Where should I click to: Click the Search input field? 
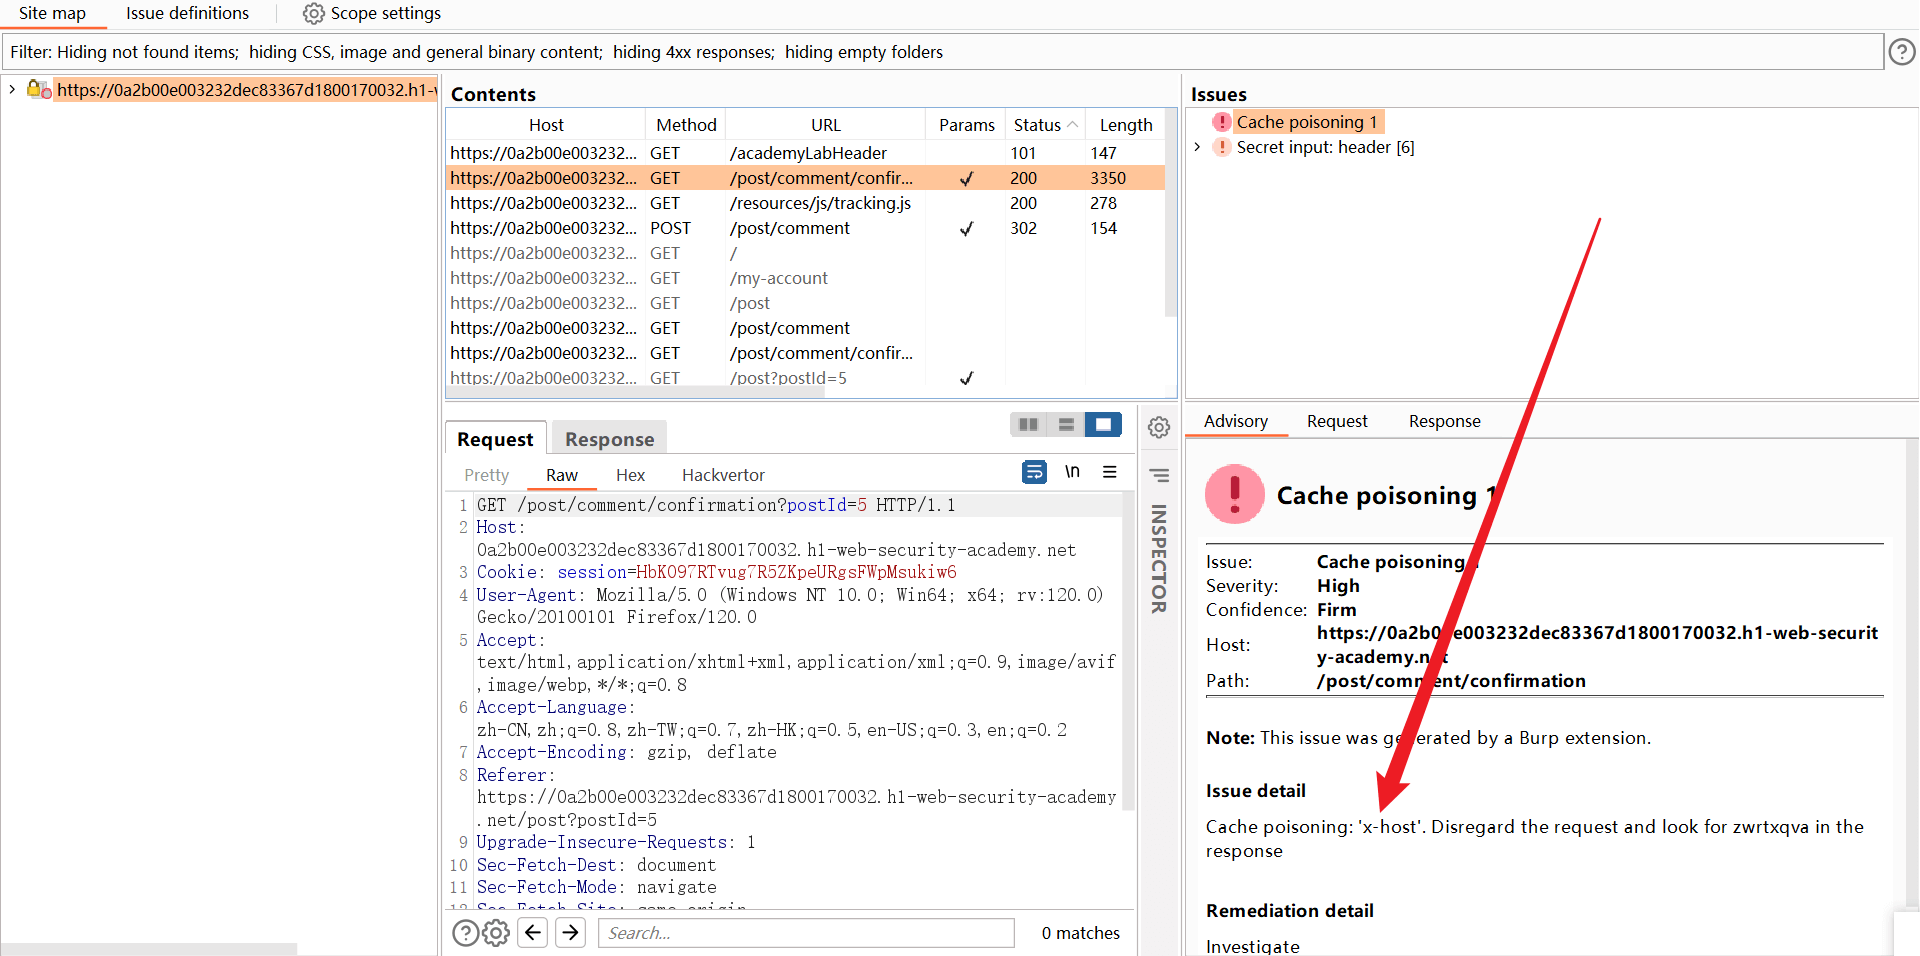coord(806,933)
